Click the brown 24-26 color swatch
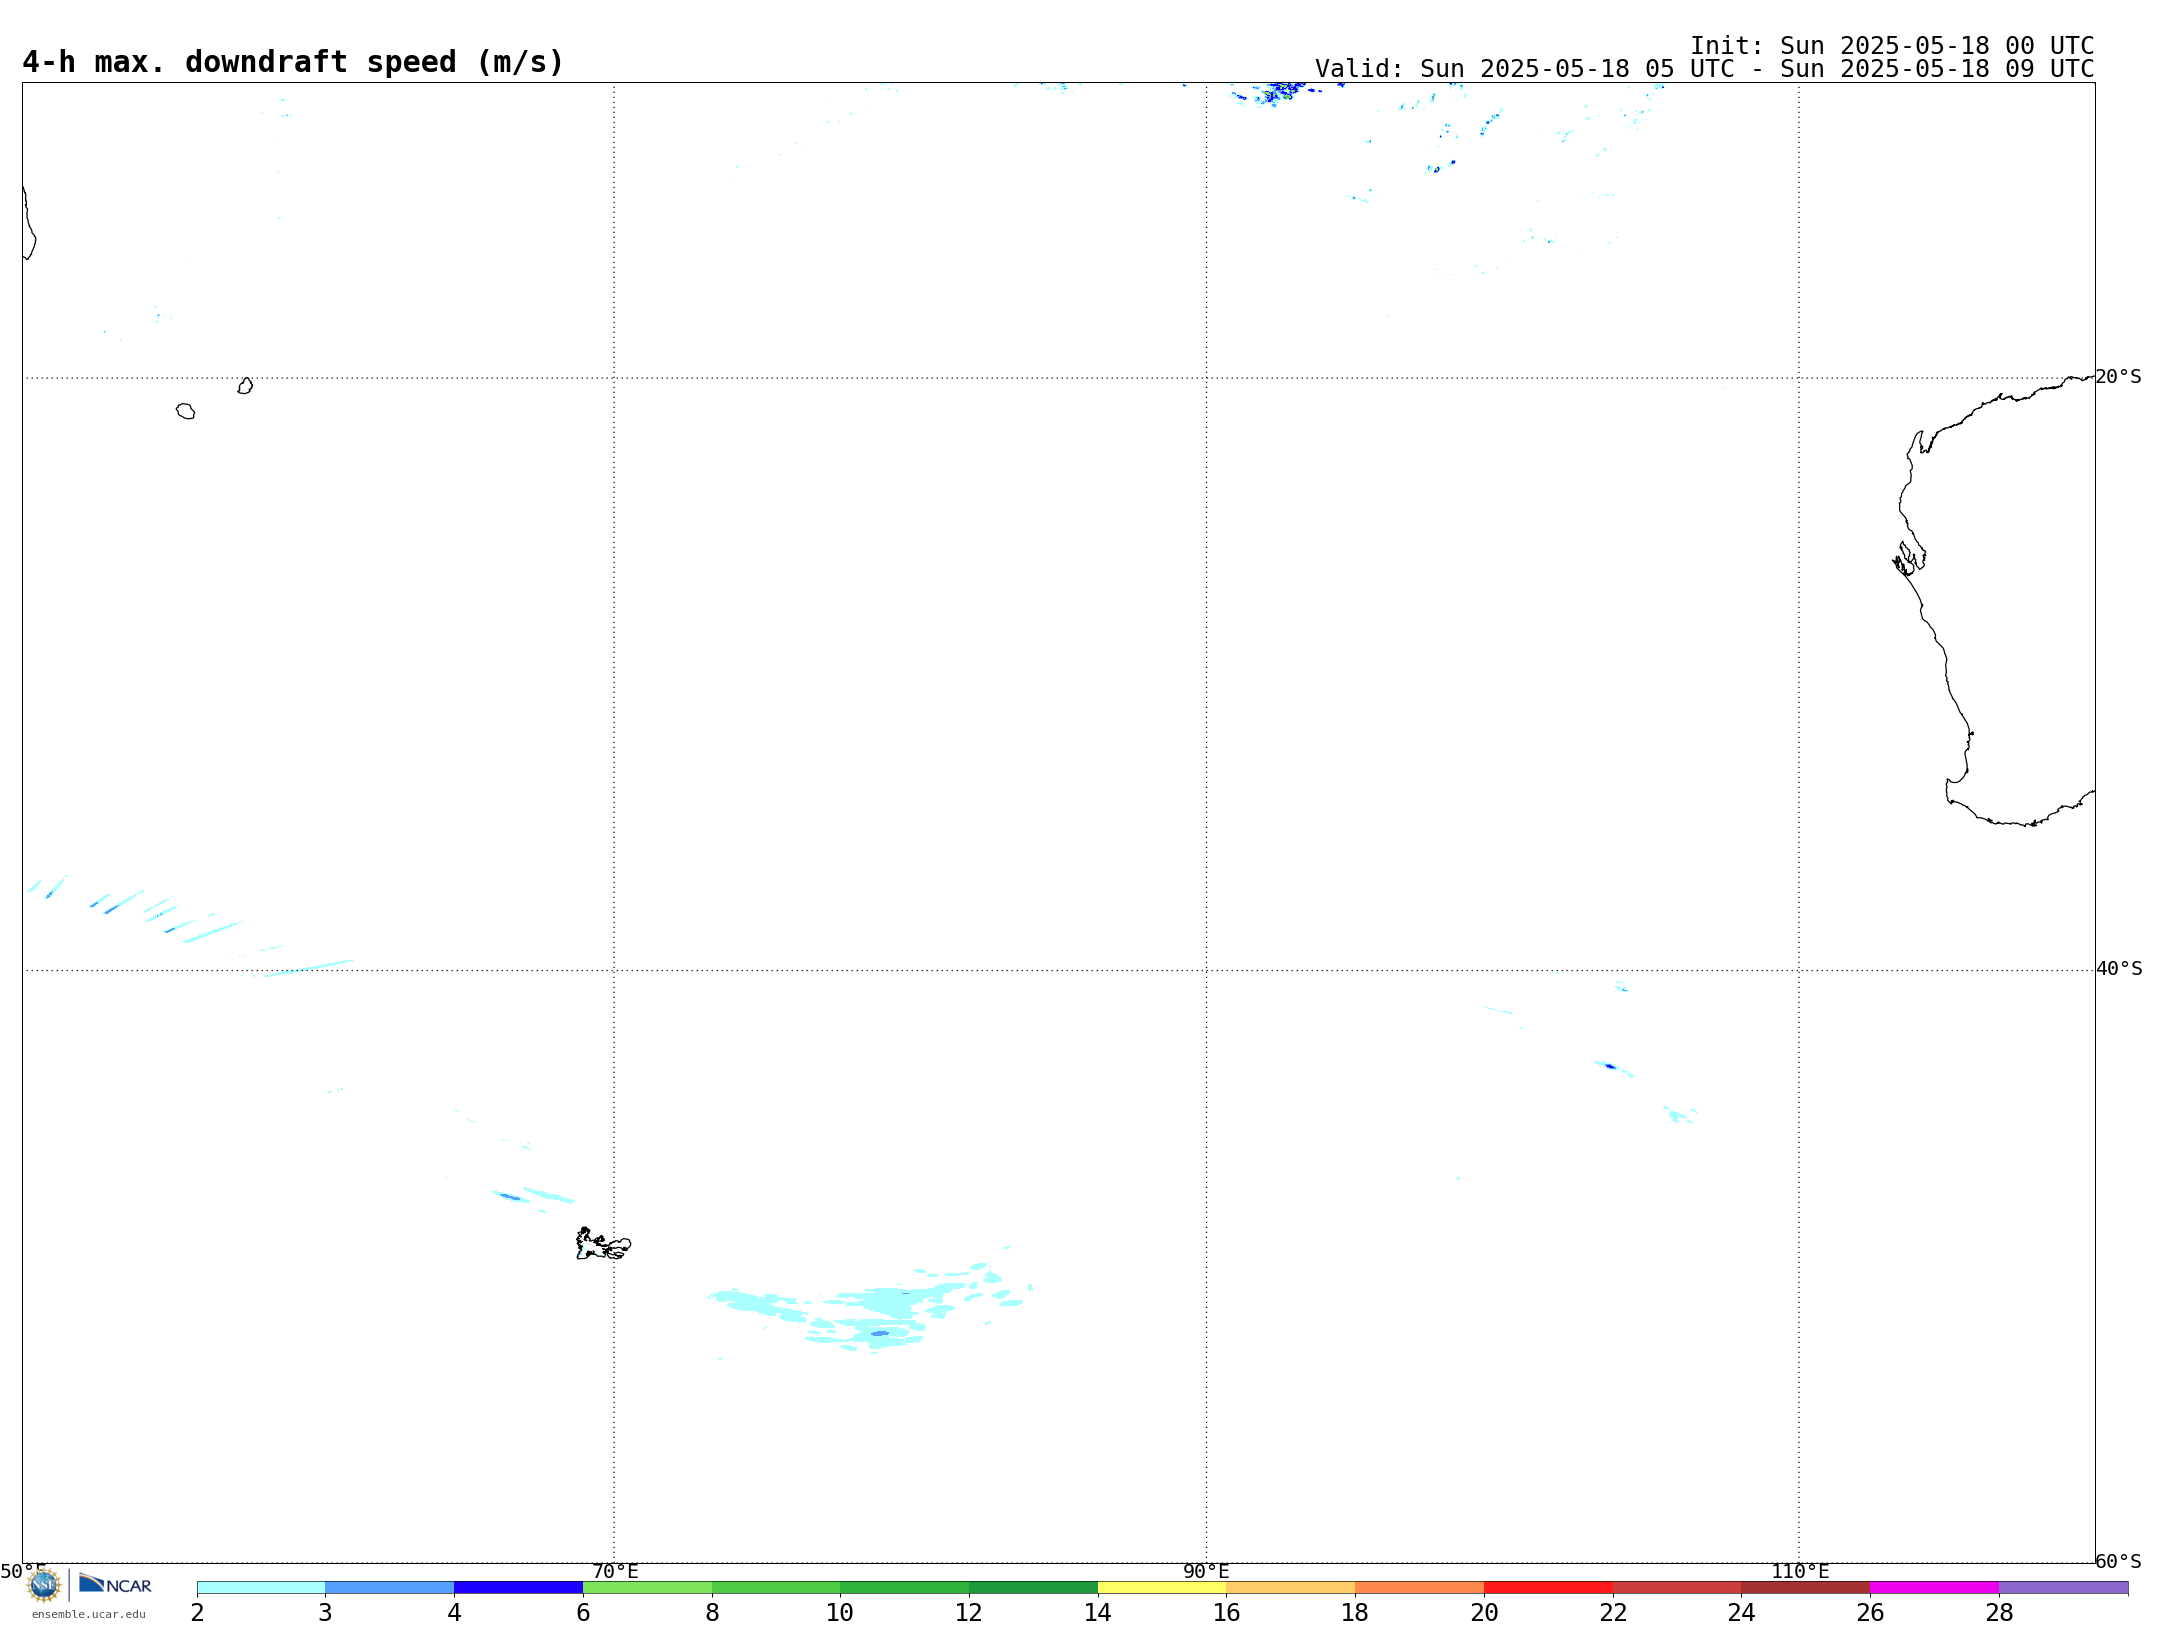The image size is (2160, 1626). 1806,1588
